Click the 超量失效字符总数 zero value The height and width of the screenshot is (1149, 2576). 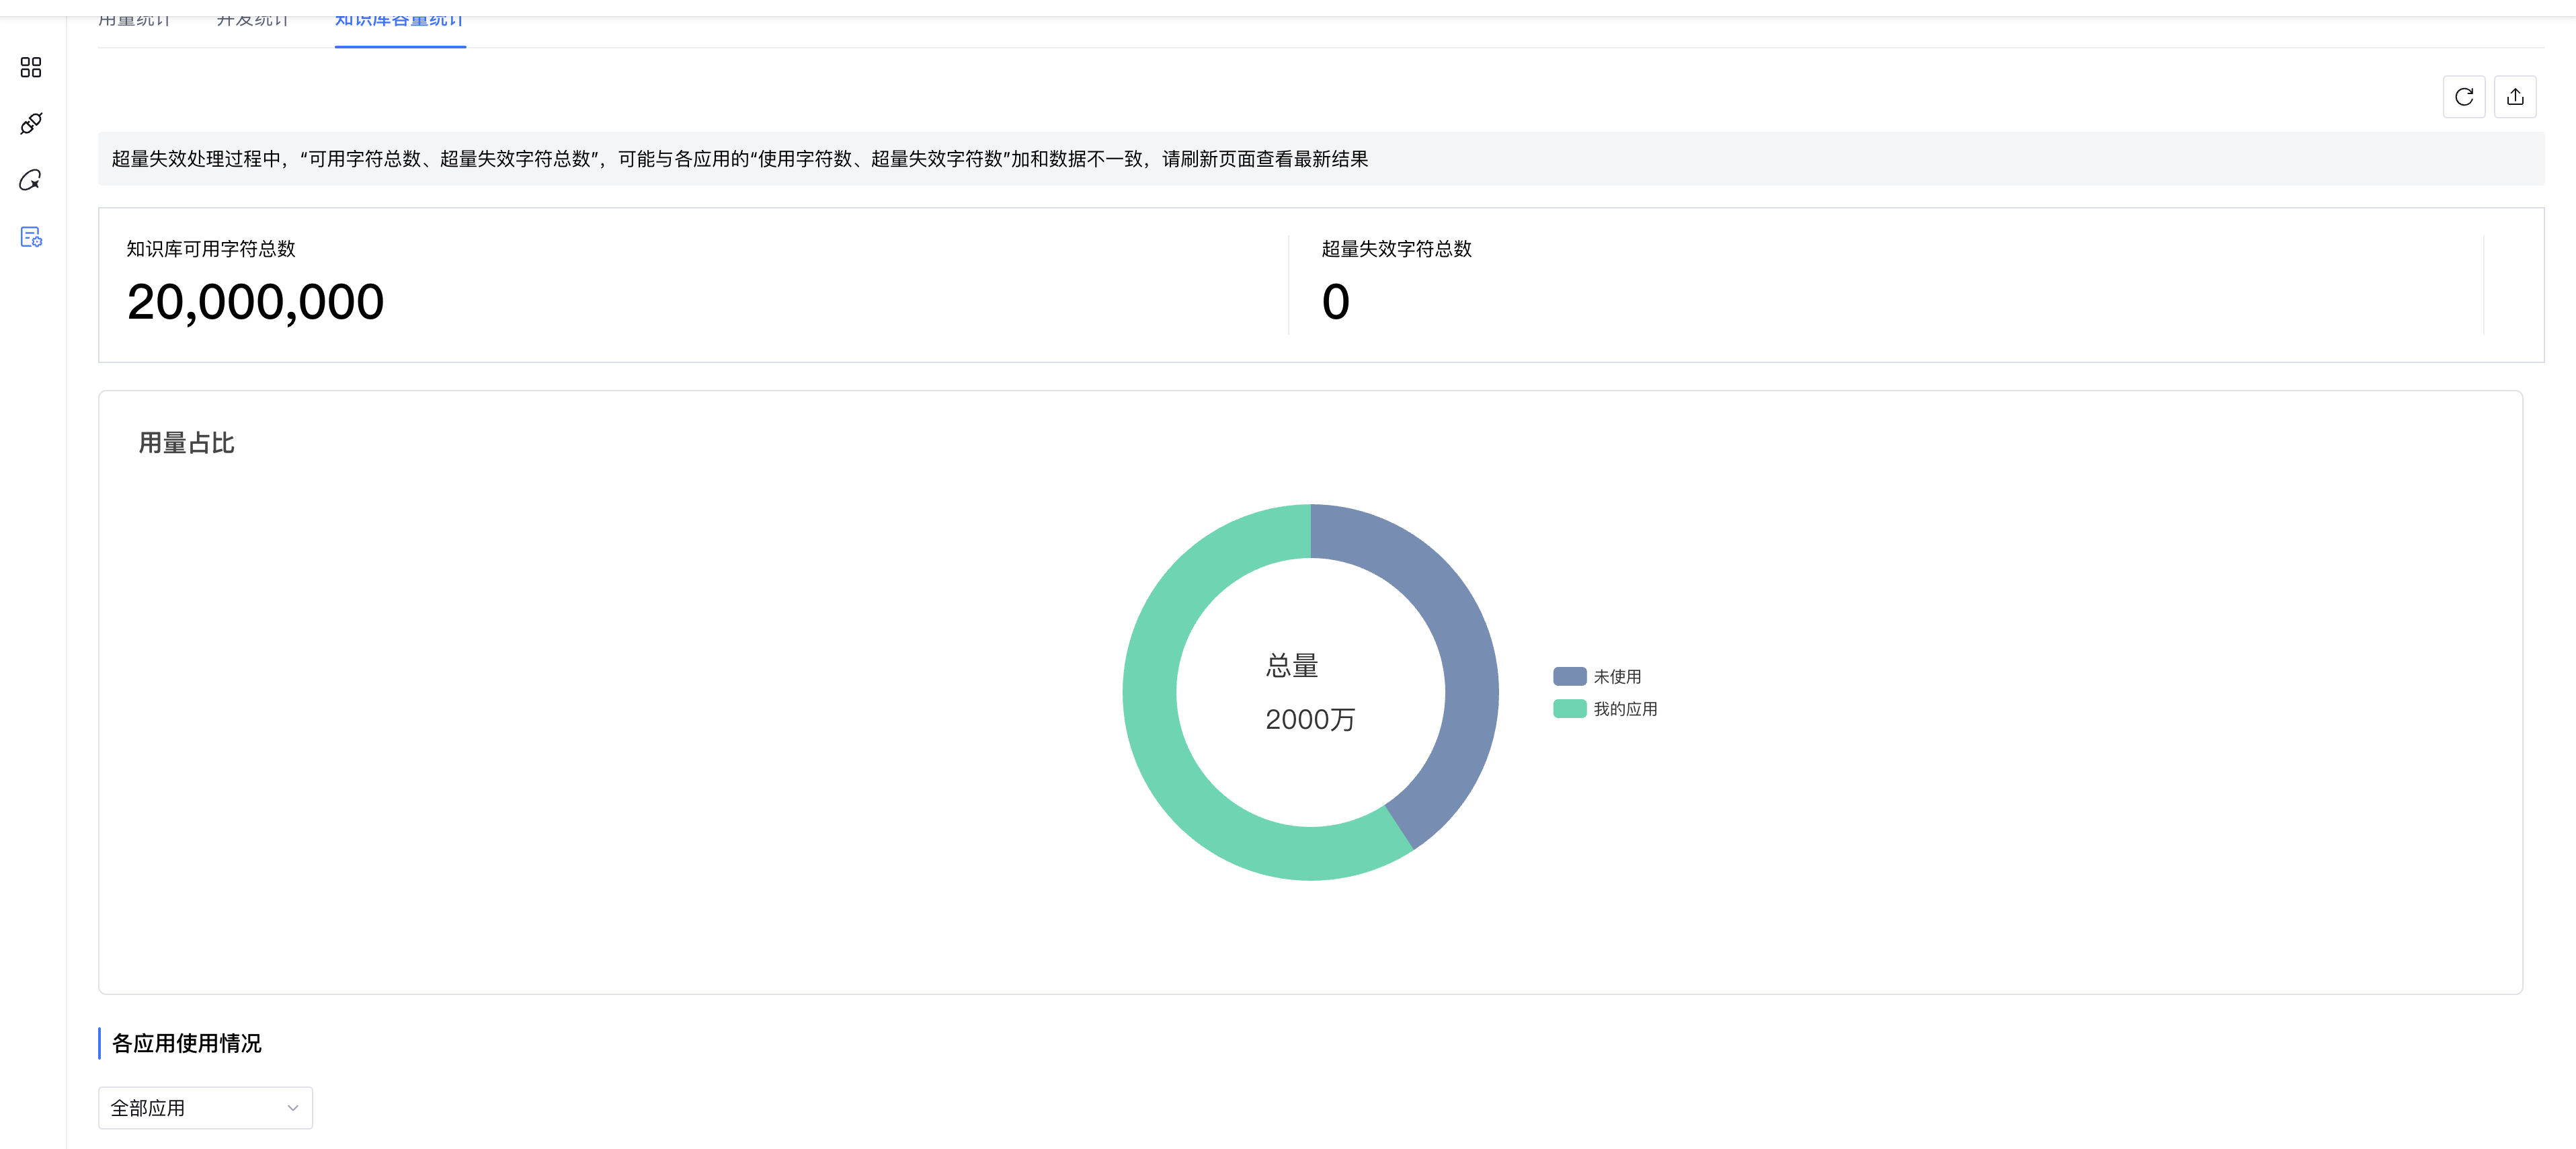1335,302
